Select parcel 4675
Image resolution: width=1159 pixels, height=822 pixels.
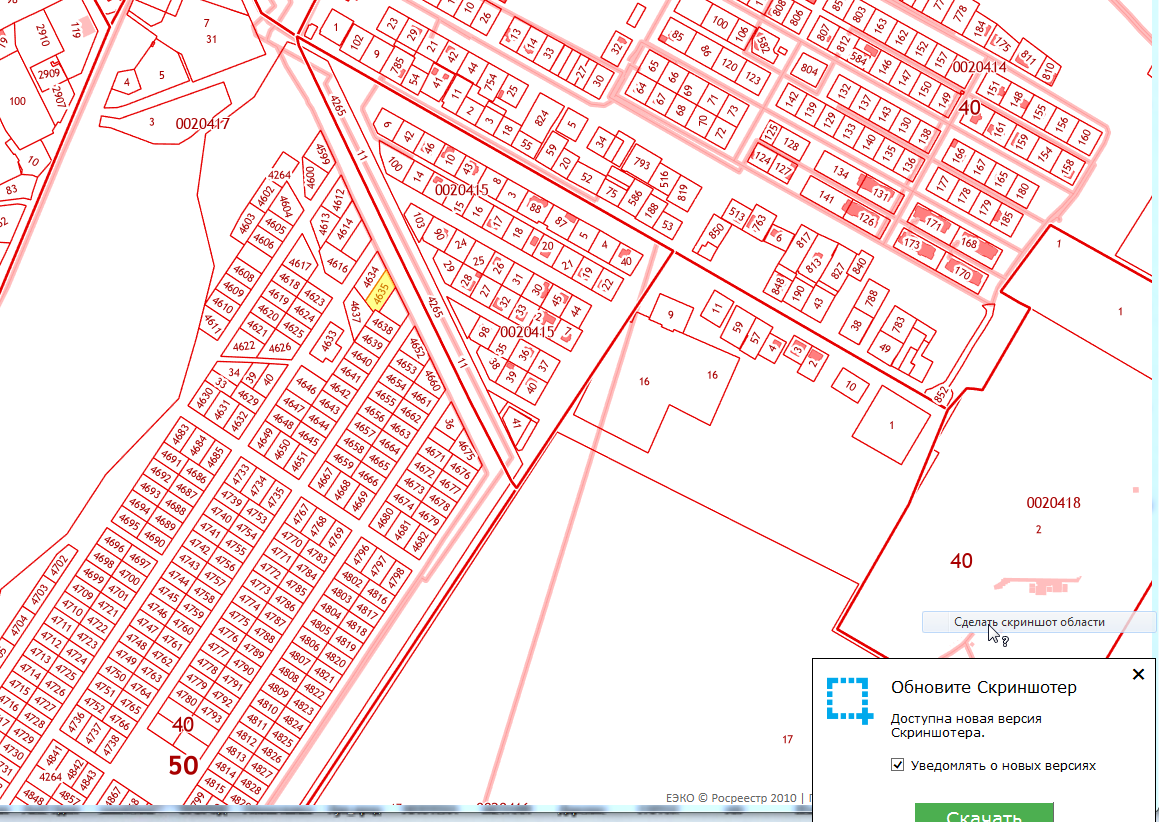[466, 450]
